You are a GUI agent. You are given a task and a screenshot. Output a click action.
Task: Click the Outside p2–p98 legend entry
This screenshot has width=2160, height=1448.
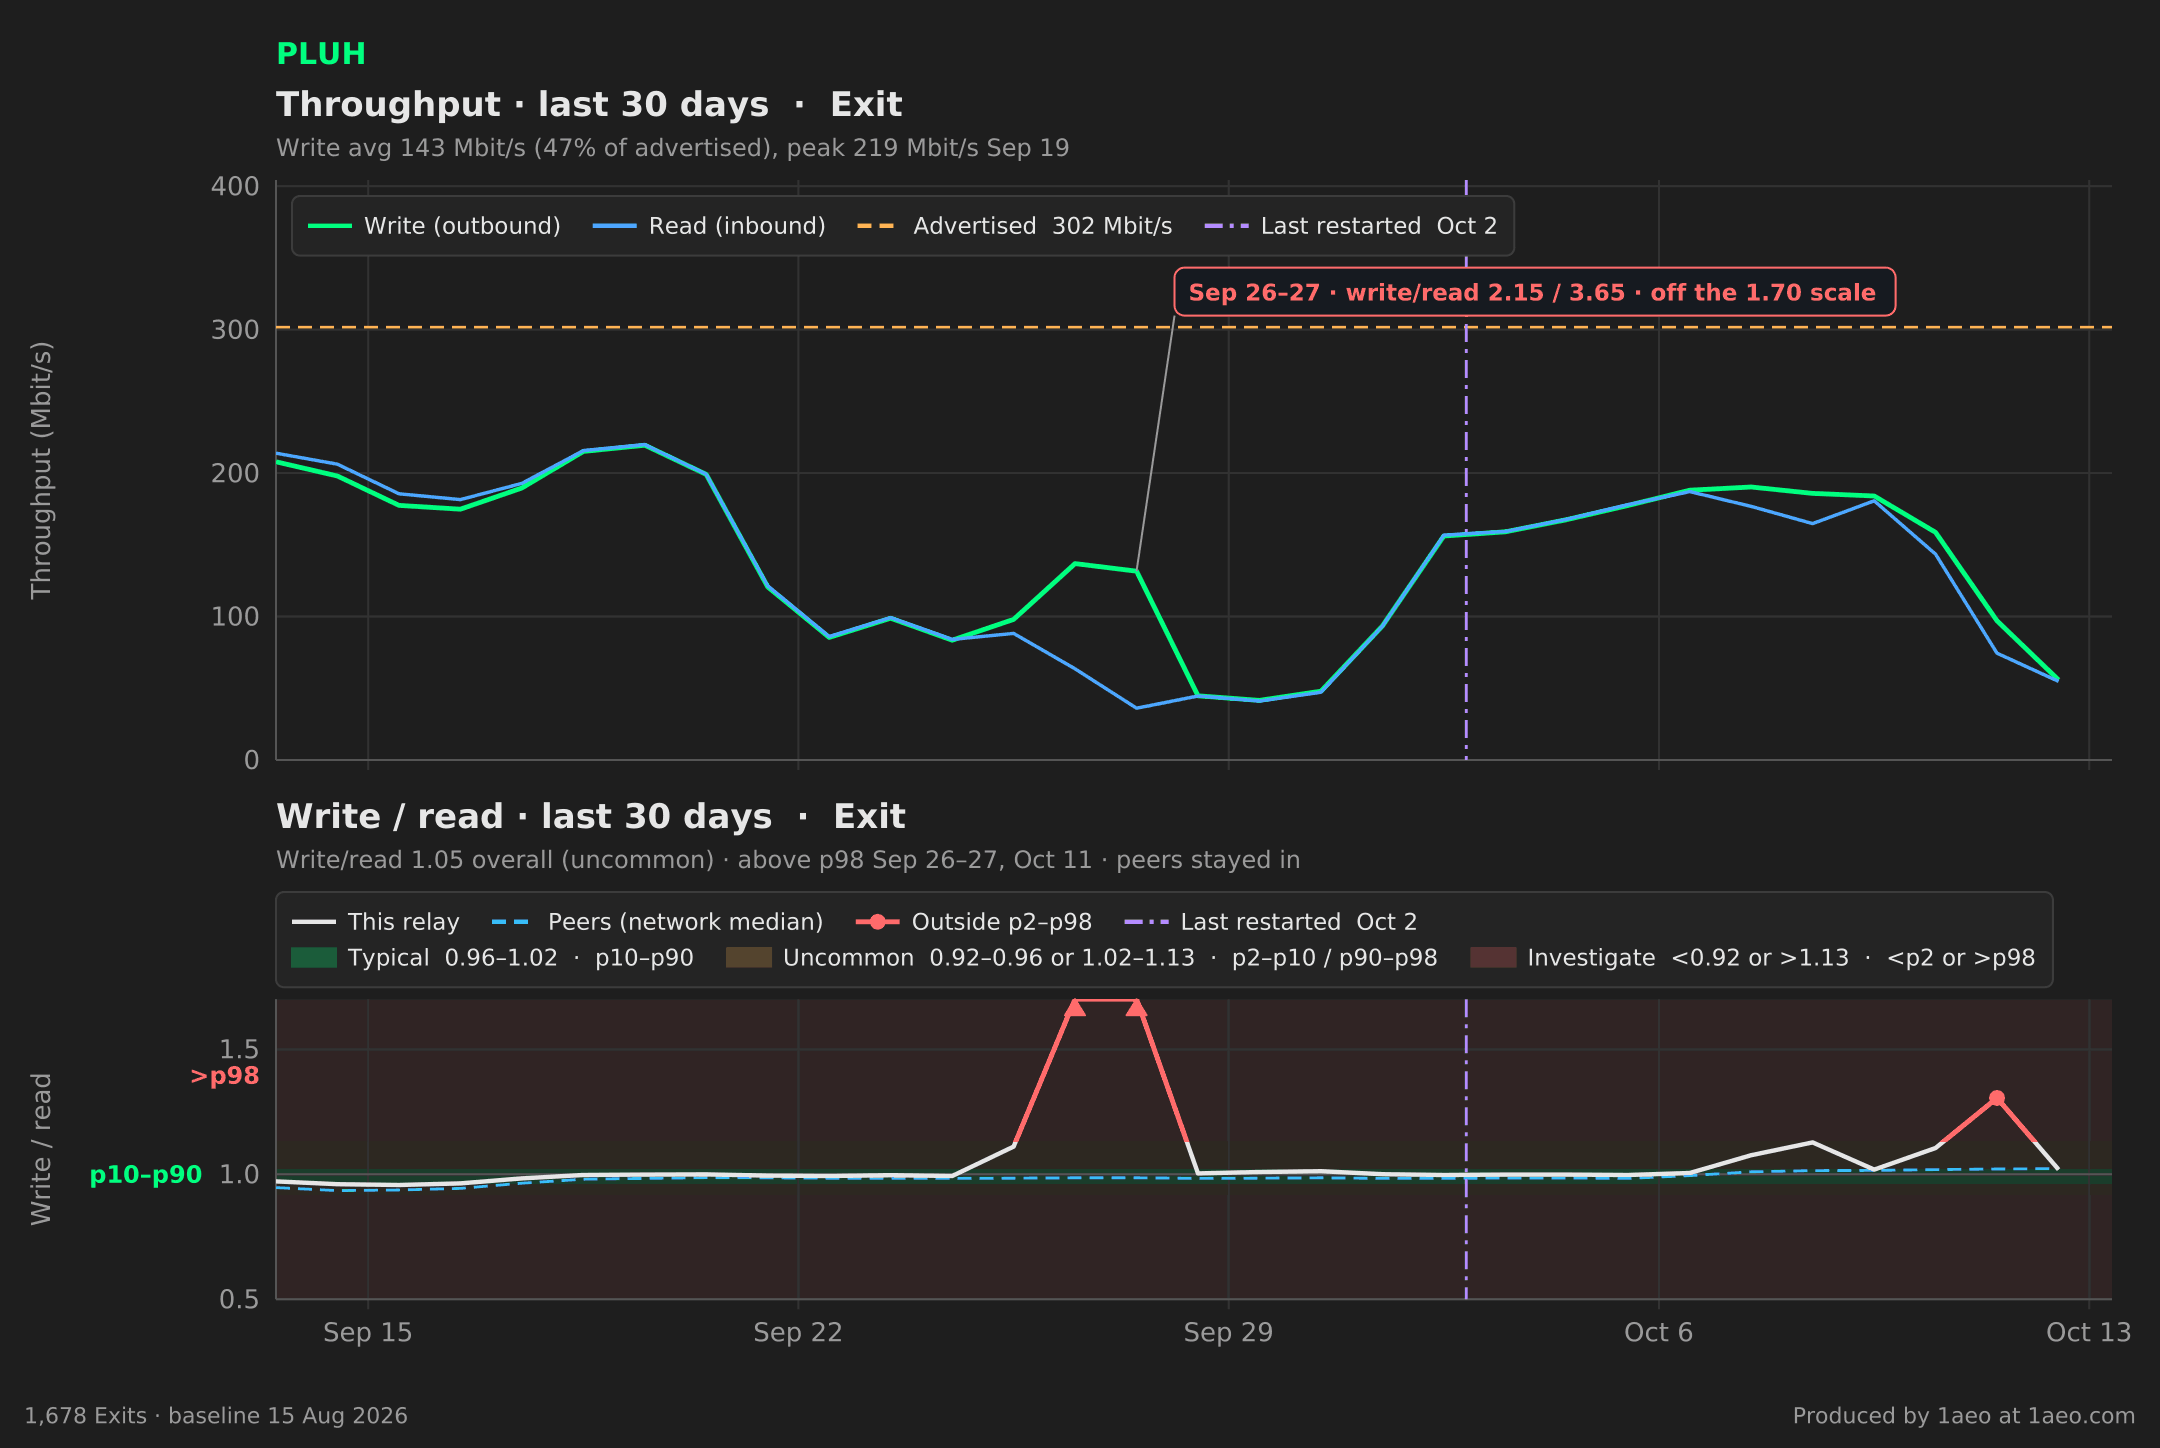pyautogui.click(x=974, y=922)
